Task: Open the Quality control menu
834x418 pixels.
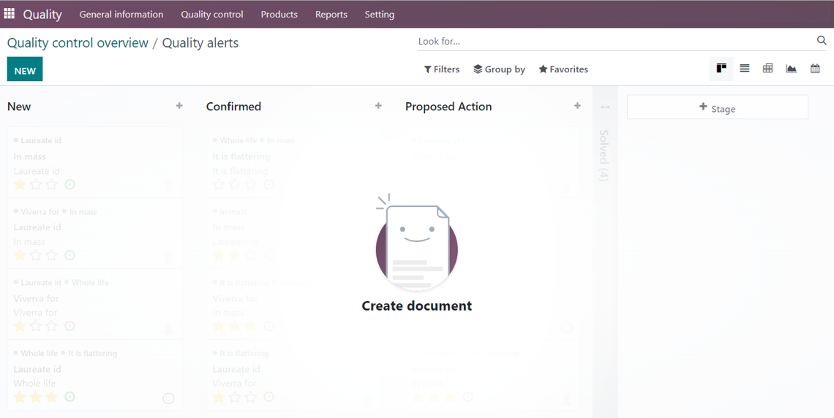Action: click(212, 14)
